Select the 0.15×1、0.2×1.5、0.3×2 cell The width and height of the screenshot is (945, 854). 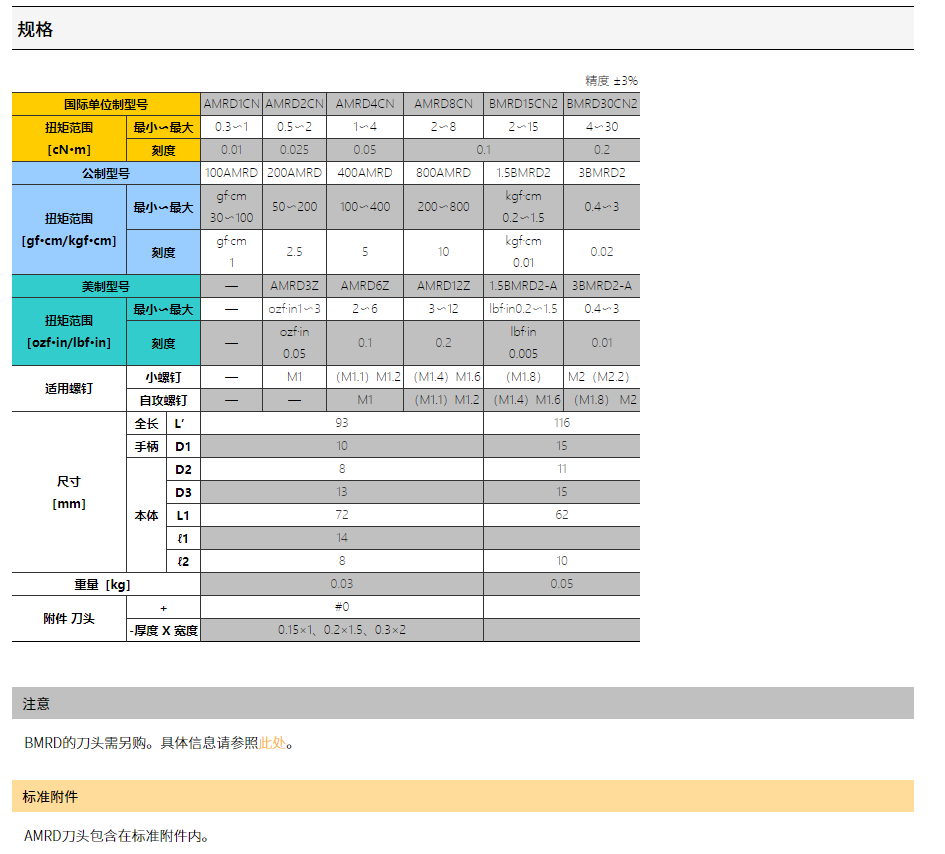point(342,630)
